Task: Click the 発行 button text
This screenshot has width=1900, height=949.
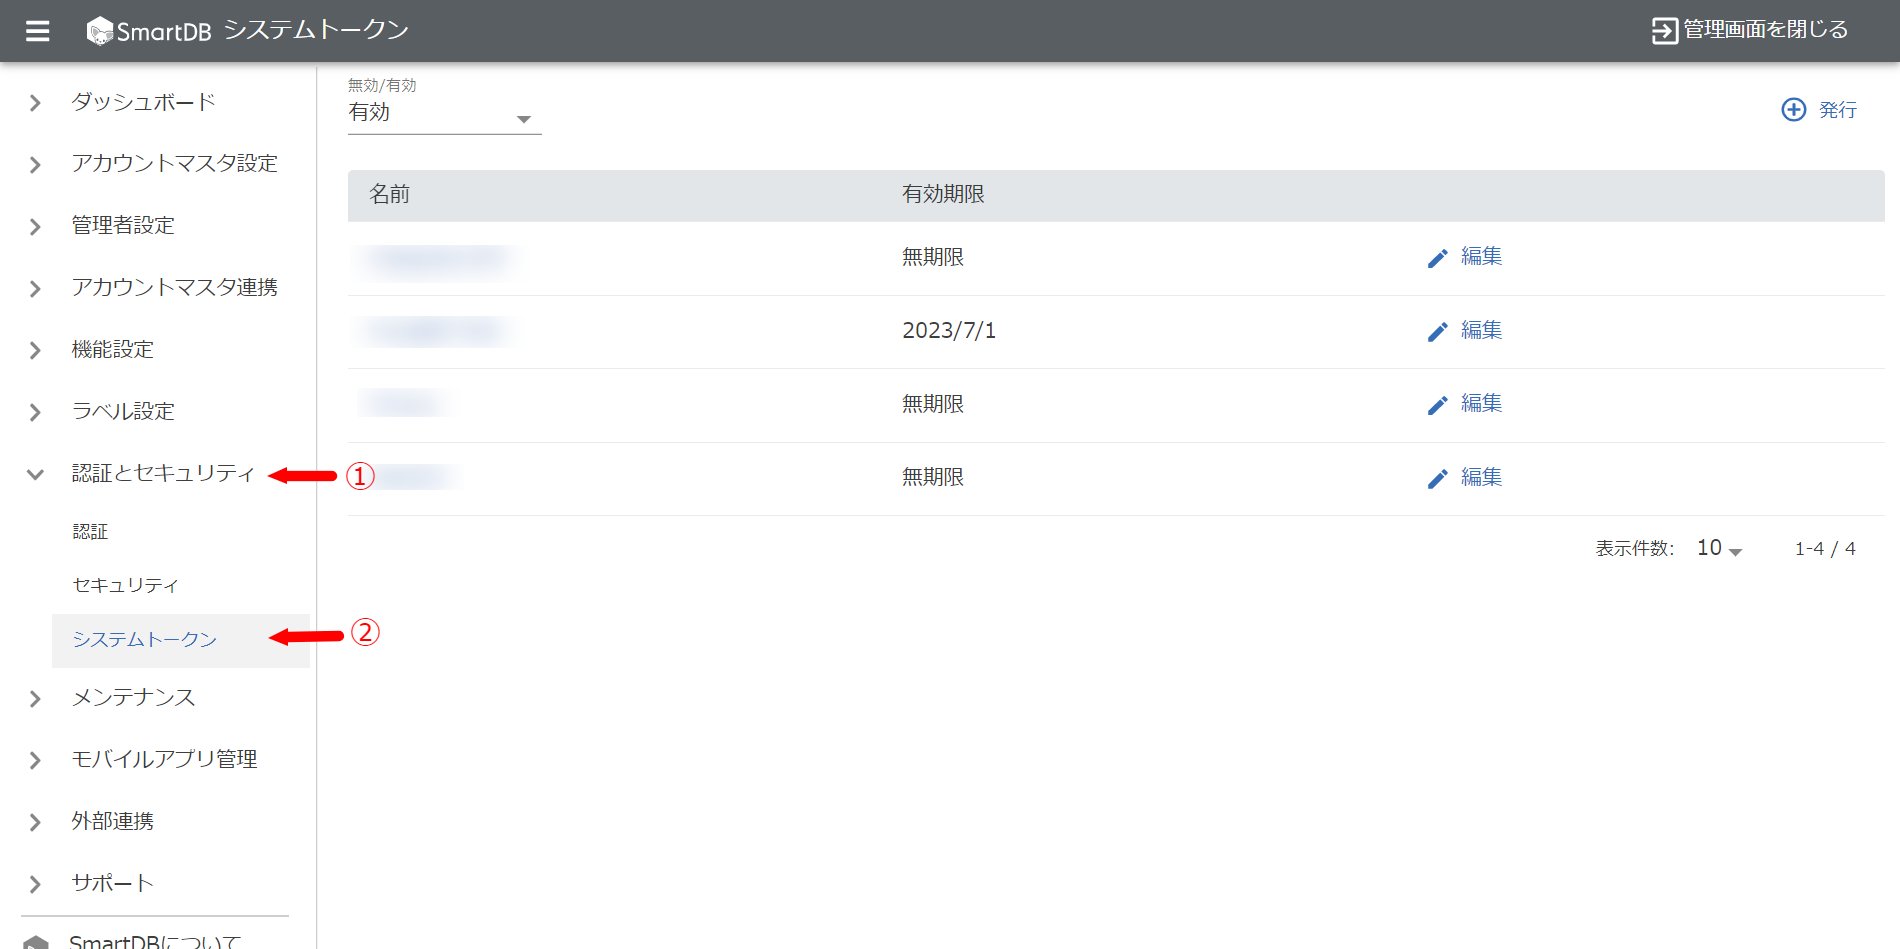Action: [x=1837, y=110]
